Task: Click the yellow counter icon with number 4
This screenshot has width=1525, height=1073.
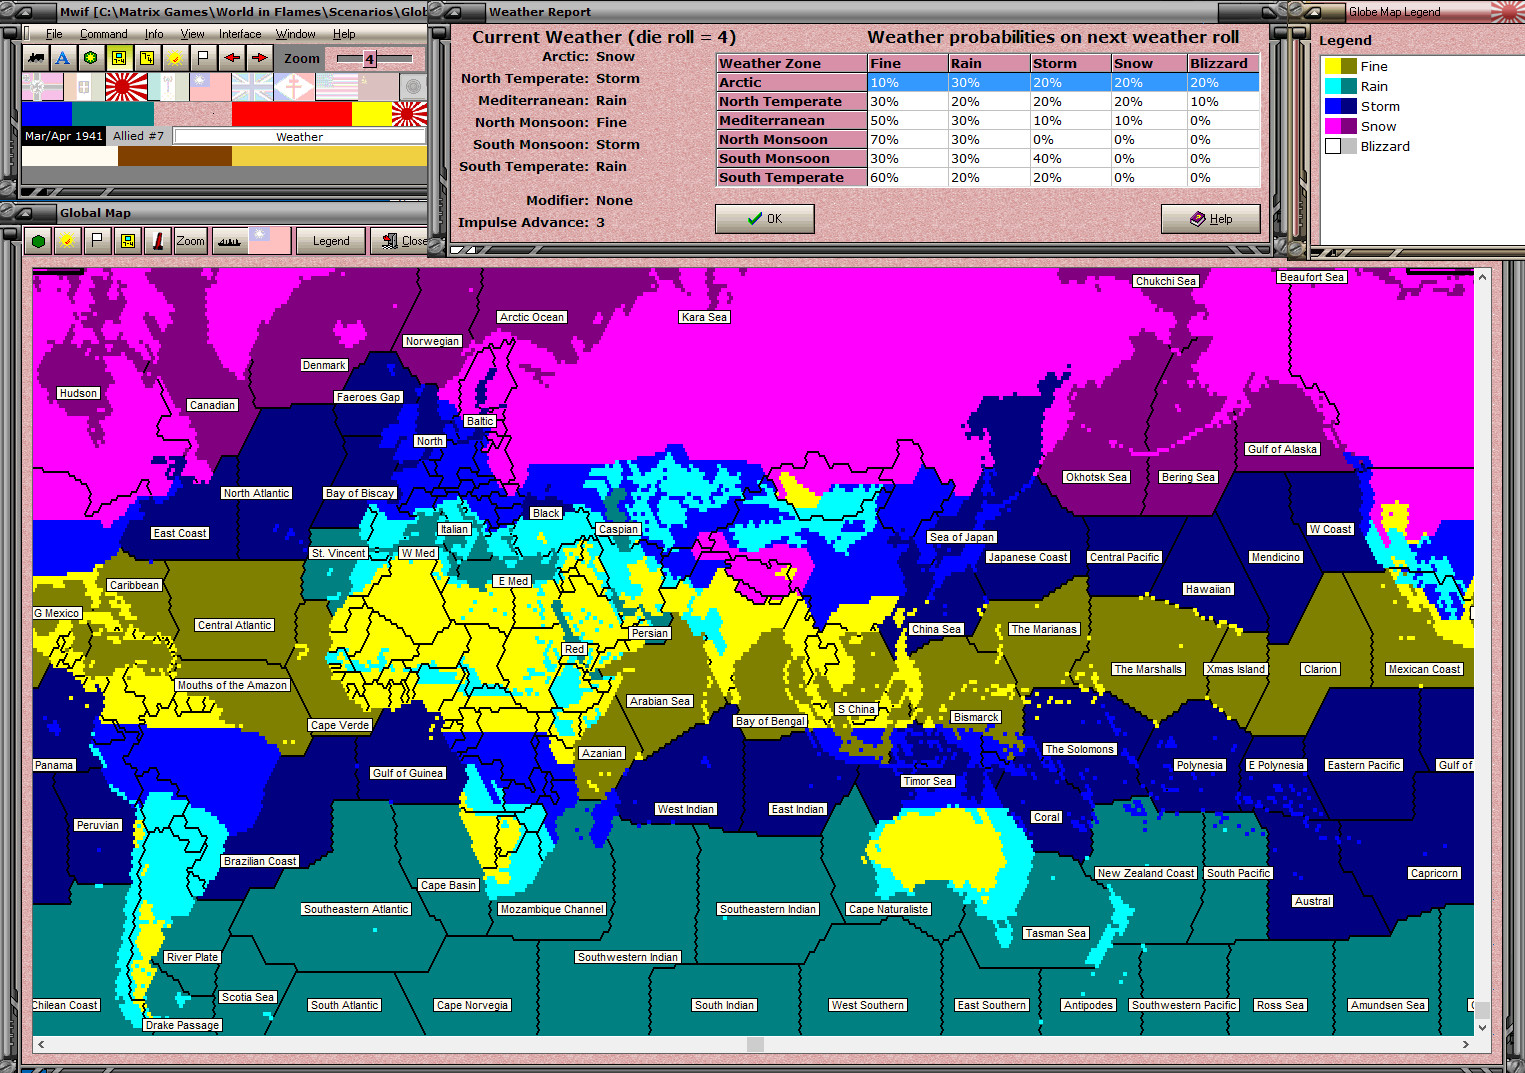Action: click(147, 58)
